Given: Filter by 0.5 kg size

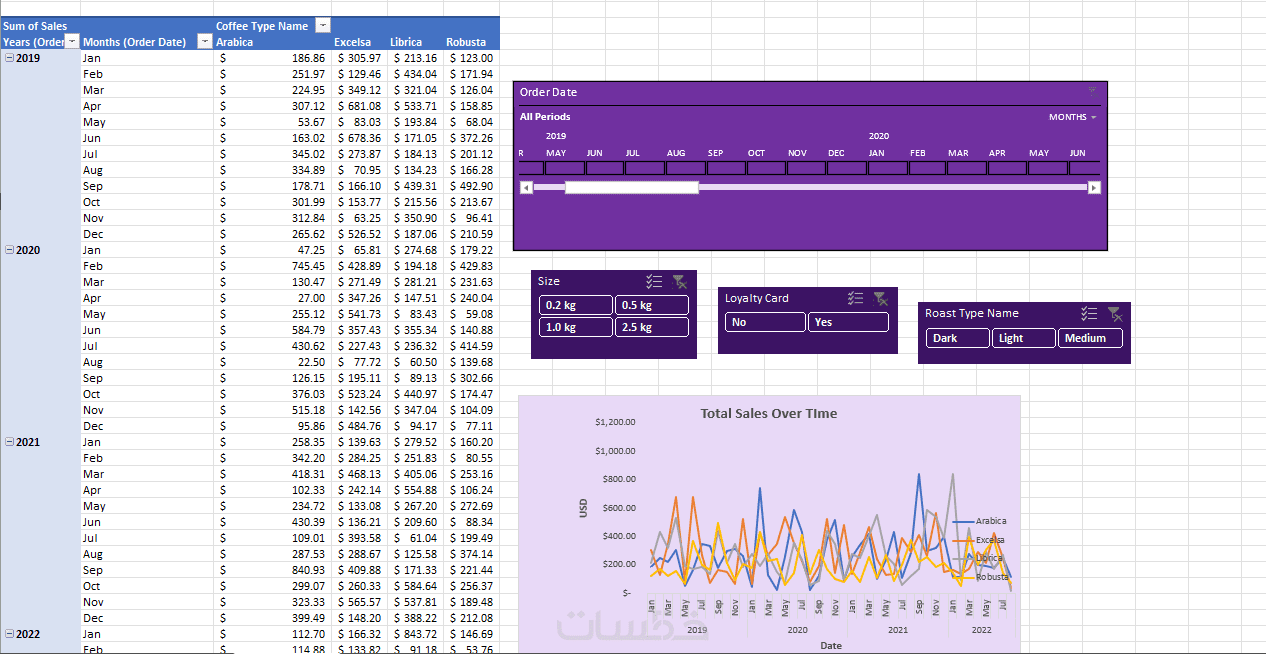Looking at the screenshot, I should coord(651,305).
